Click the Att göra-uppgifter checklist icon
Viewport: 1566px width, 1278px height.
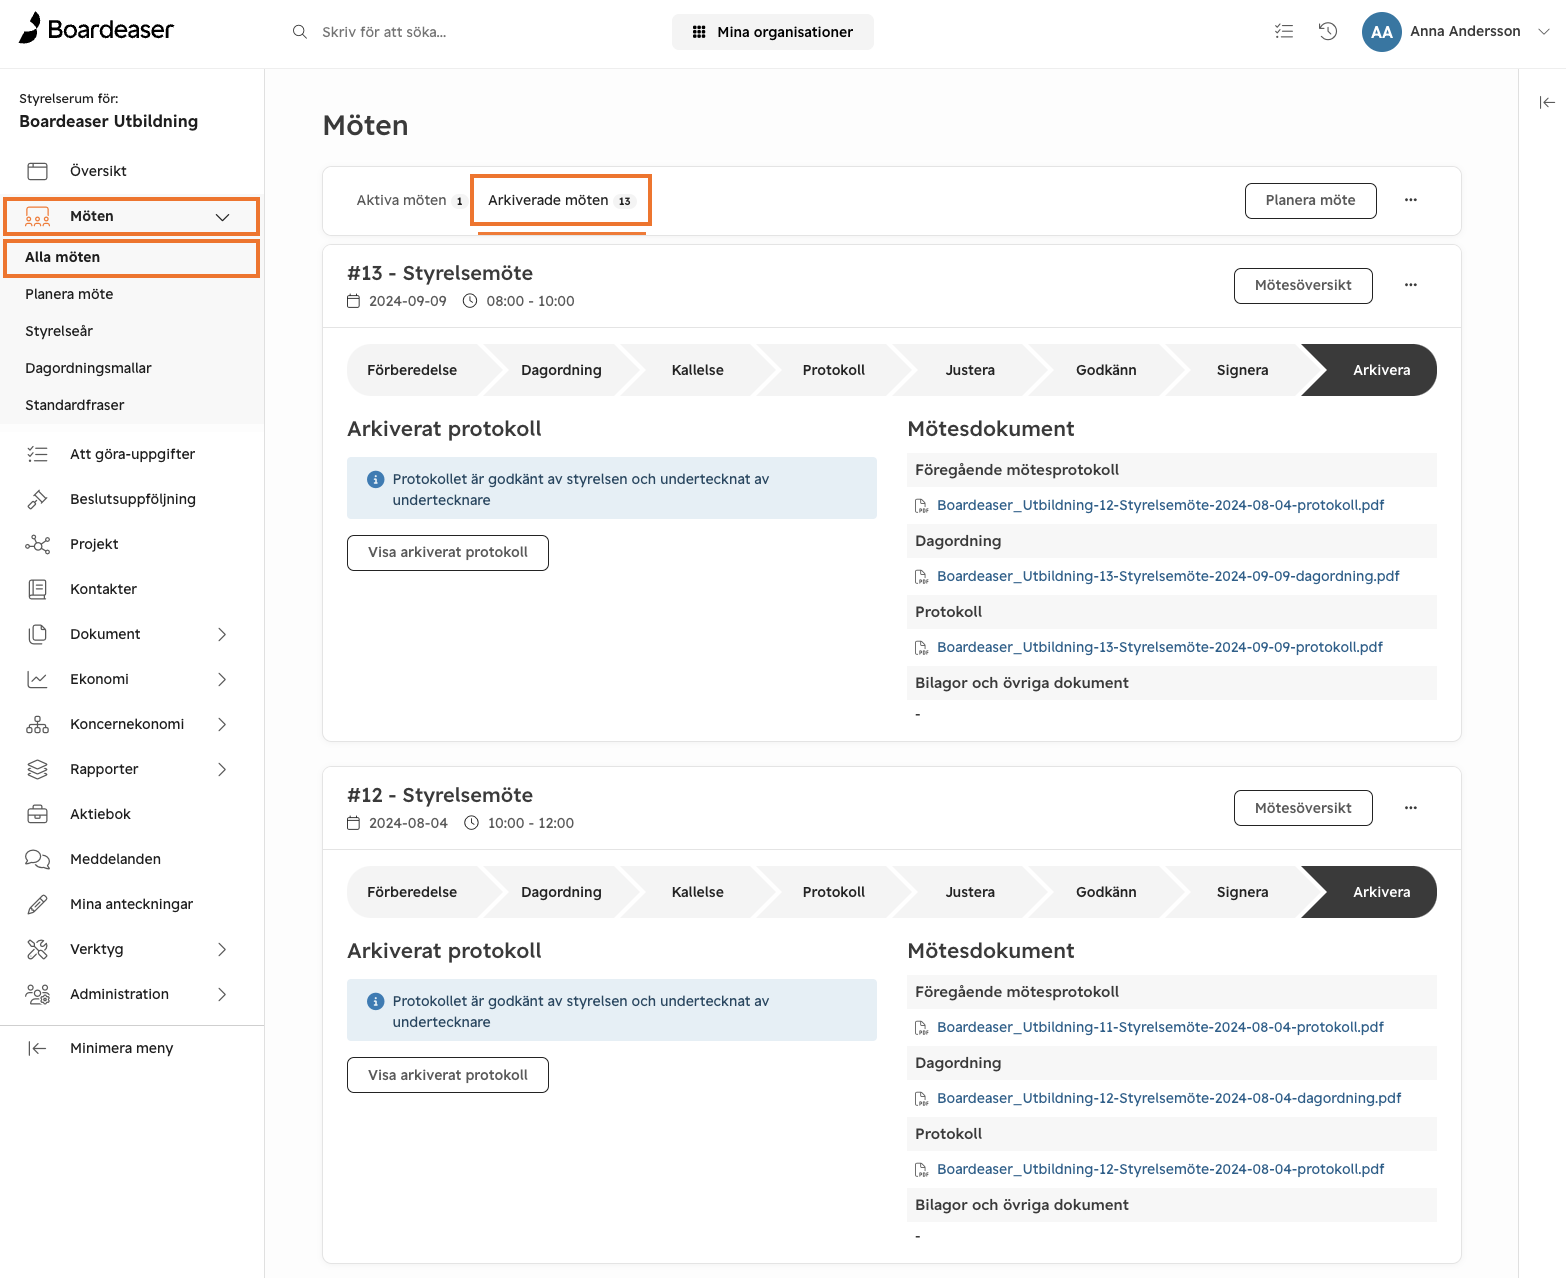pos(37,454)
